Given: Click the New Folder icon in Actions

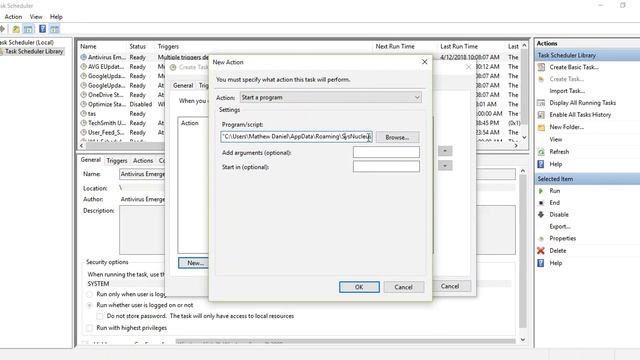Looking at the screenshot, I should coord(541,127).
